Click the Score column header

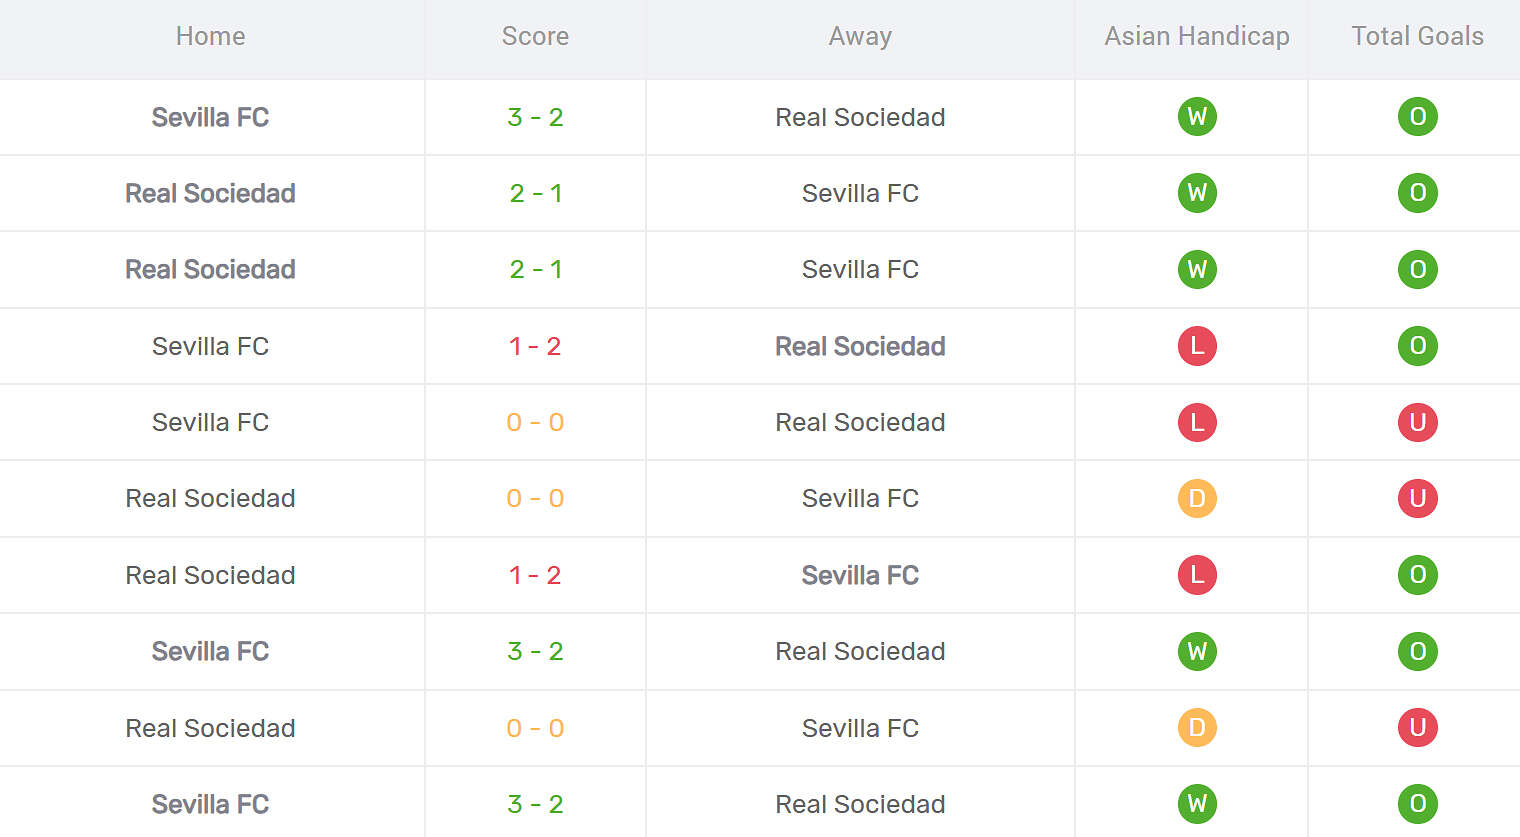tap(535, 36)
